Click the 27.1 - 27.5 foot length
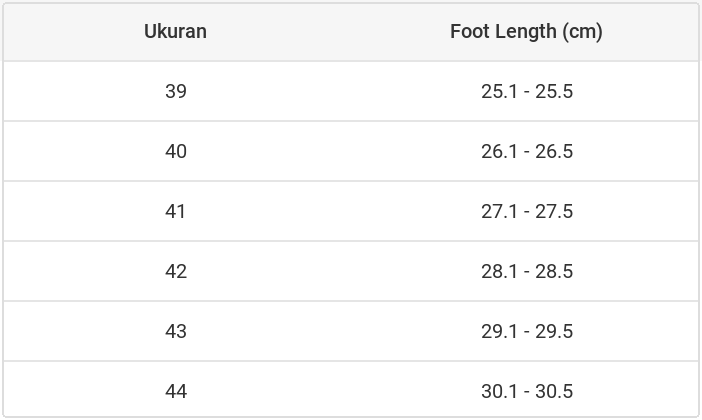The height and width of the screenshot is (420, 702). 526,211
